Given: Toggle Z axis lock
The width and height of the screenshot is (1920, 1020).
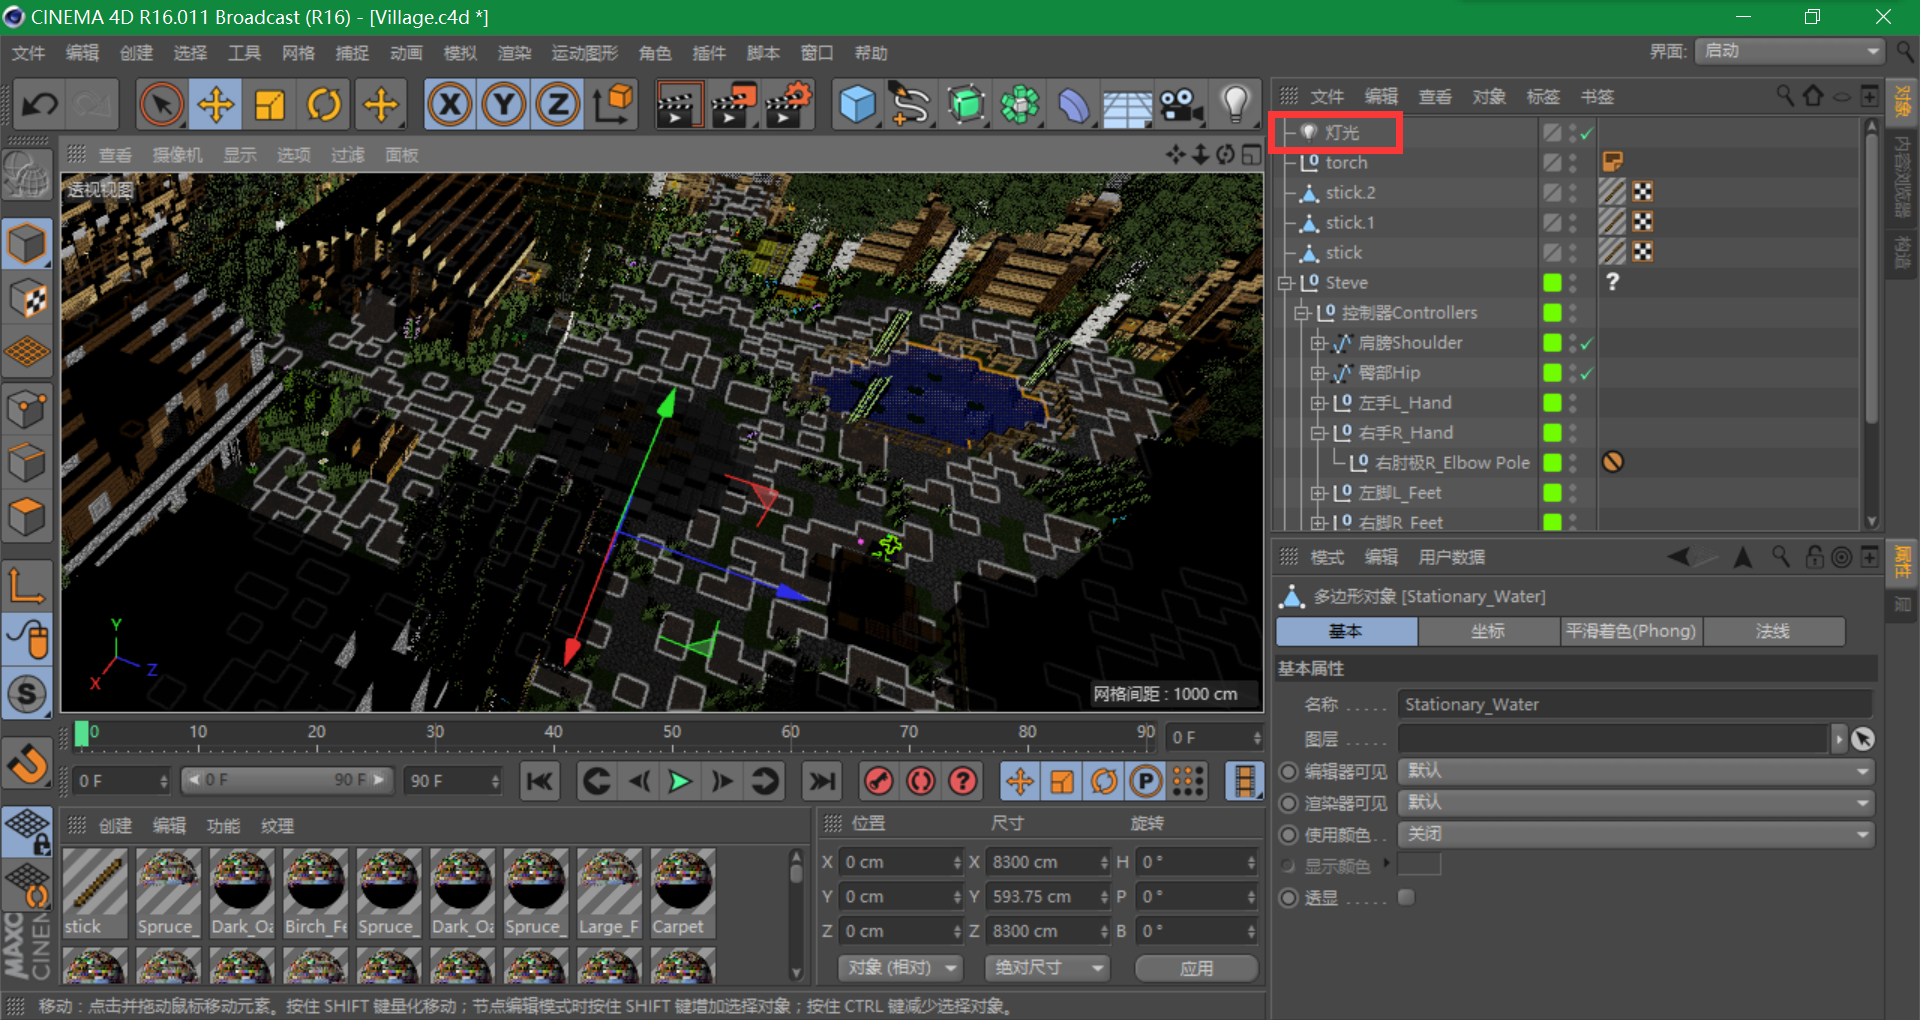Looking at the screenshot, I should [x=558, y=104].
